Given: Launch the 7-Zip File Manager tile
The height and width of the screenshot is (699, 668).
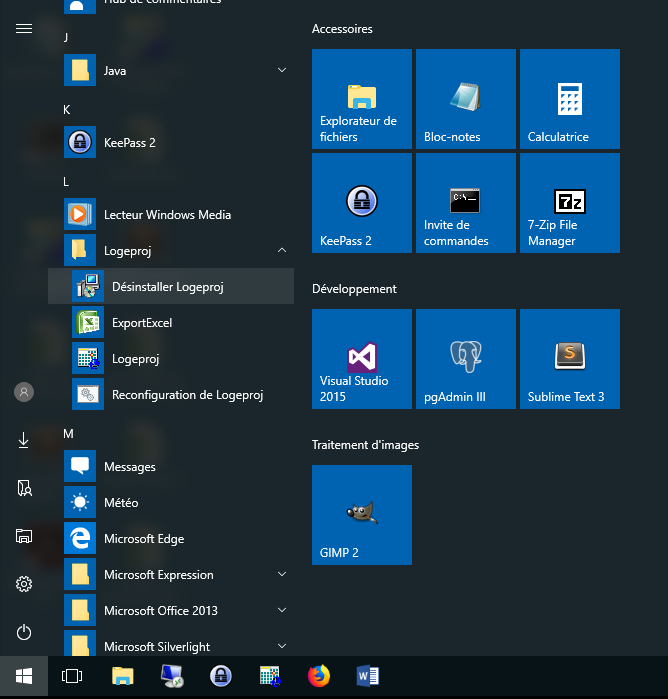Looking at the screenshot, I should click(569, 203).
